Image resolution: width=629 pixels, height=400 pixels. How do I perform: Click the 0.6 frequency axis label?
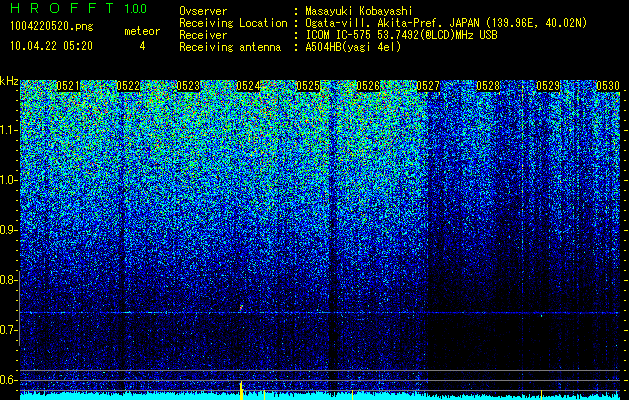pyautogui.click(x=8, y=380)
